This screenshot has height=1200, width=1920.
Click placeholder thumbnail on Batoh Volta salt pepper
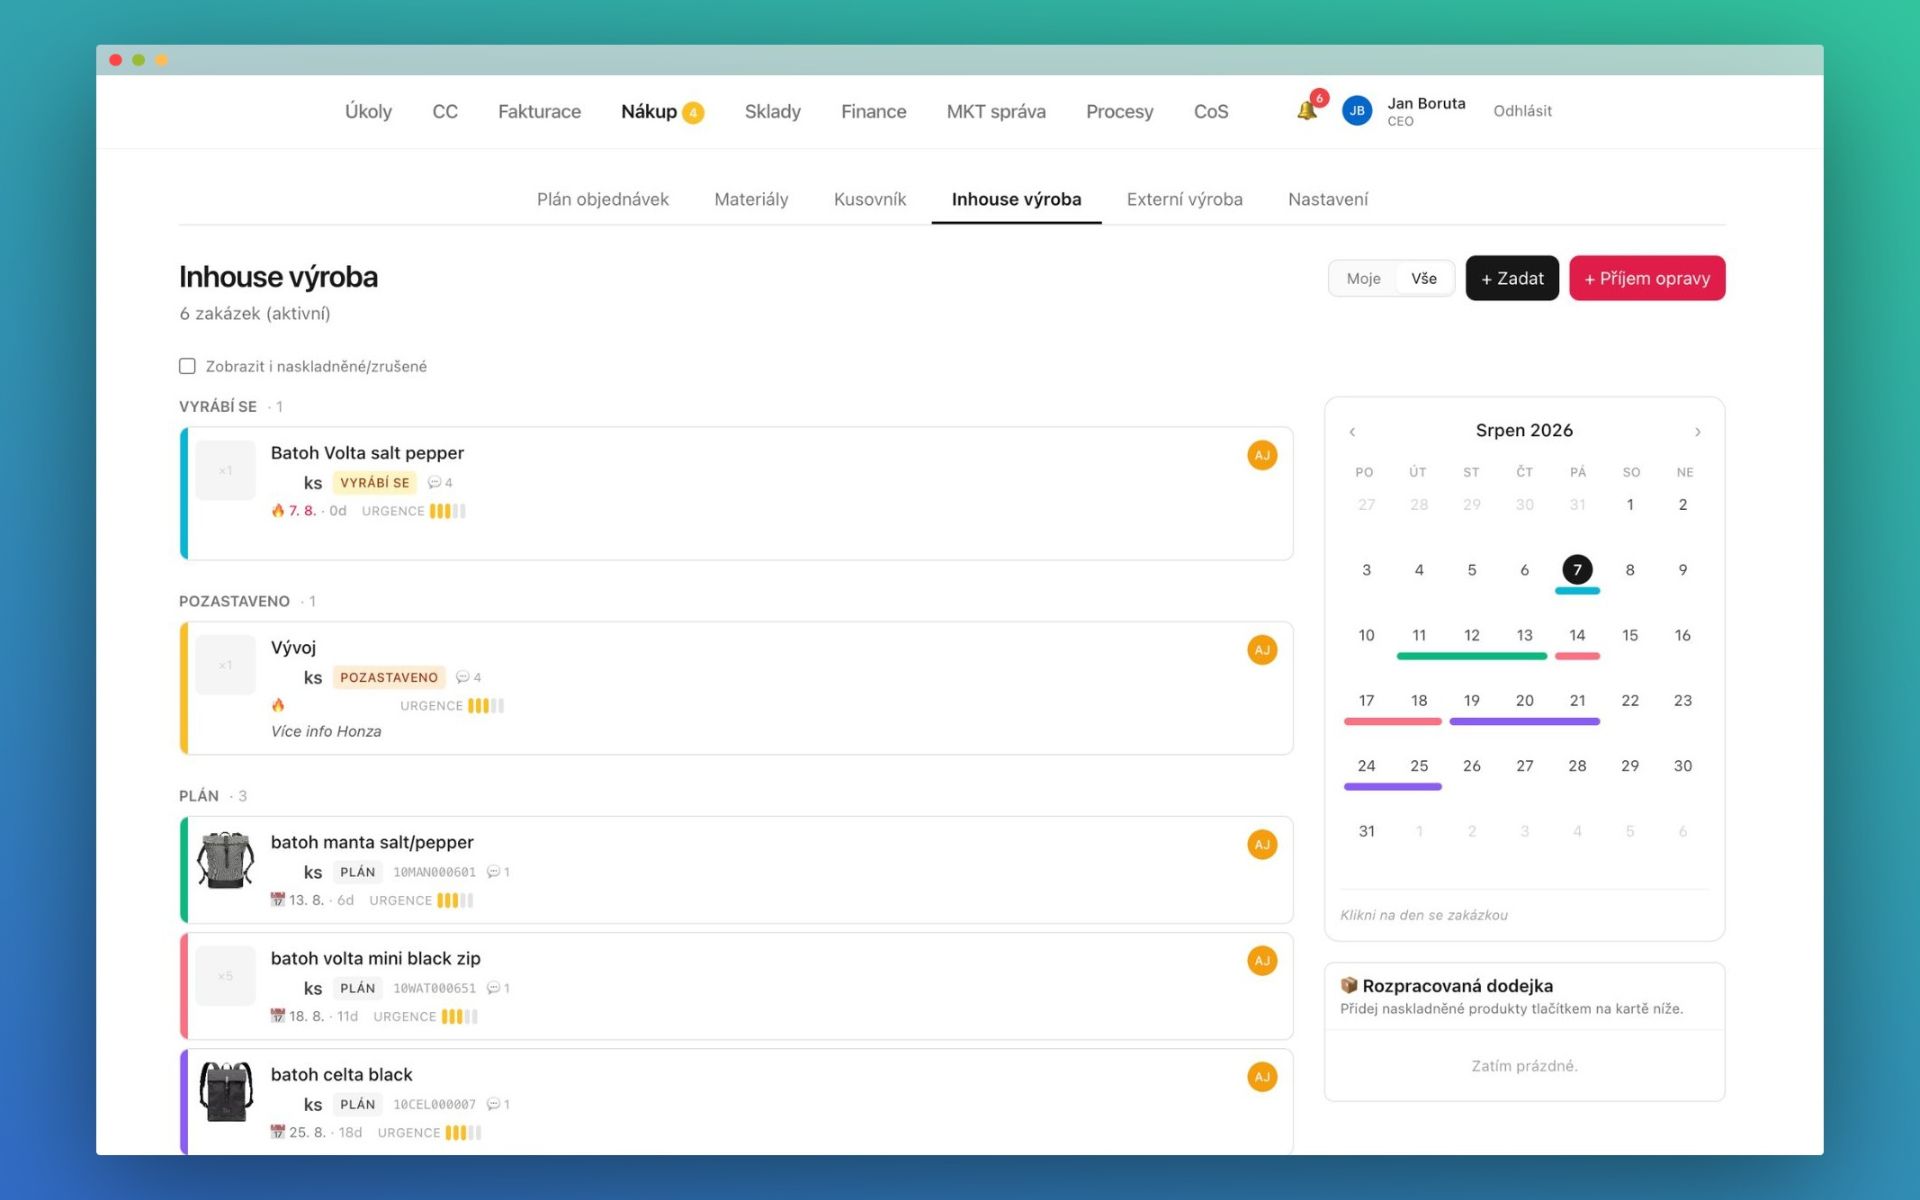[225, 471]
